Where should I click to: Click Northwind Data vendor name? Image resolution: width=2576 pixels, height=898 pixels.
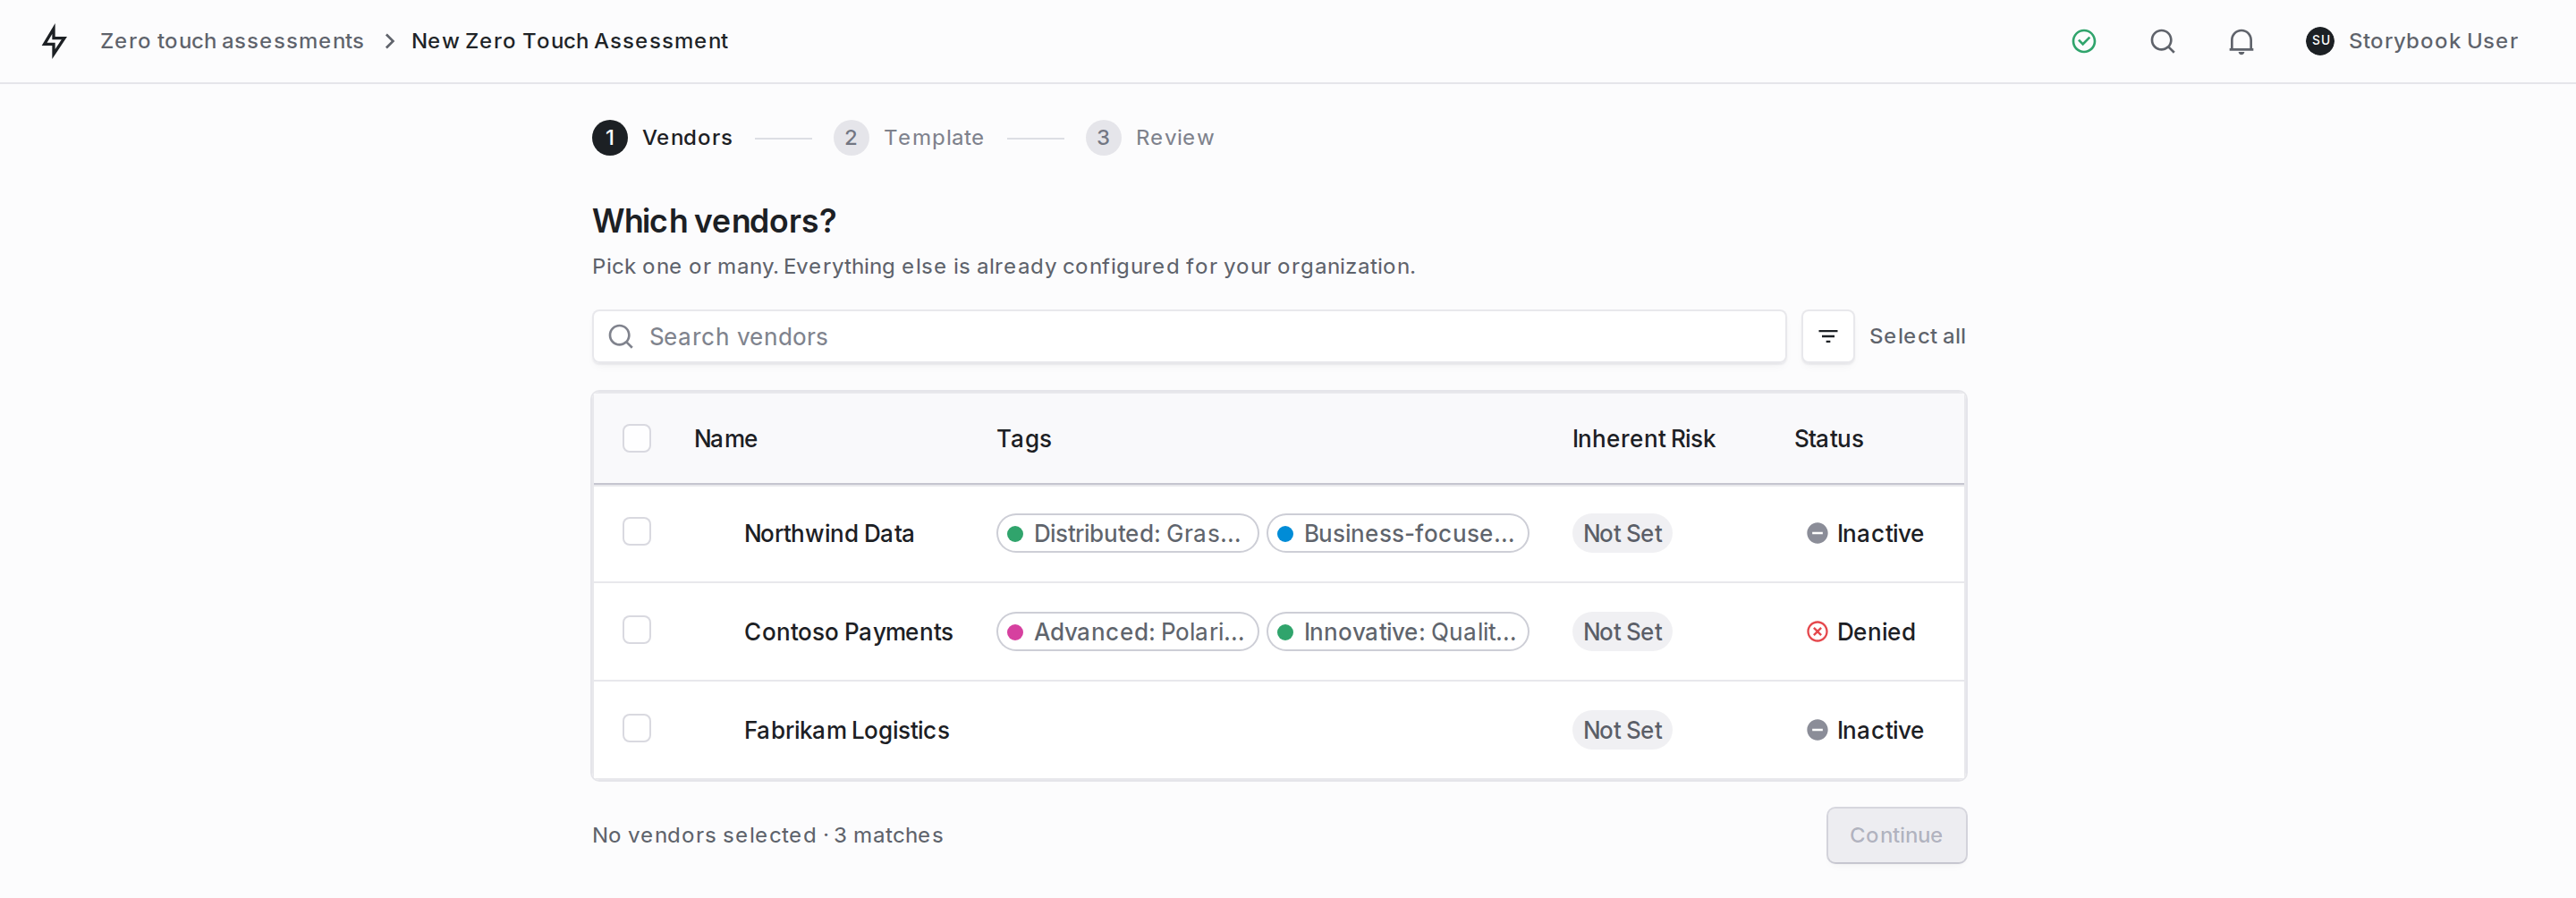(829, 533)
